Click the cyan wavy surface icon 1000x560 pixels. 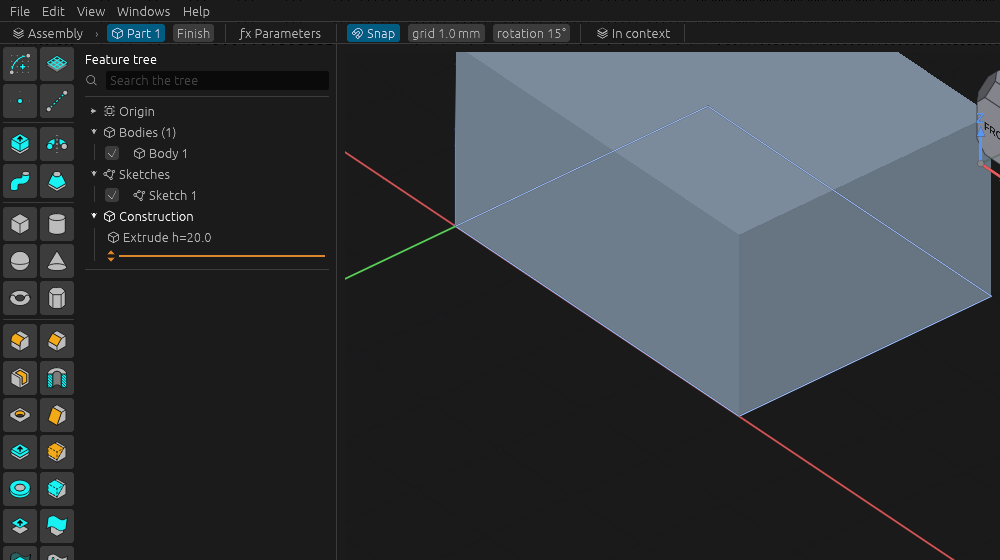[57, 526]
